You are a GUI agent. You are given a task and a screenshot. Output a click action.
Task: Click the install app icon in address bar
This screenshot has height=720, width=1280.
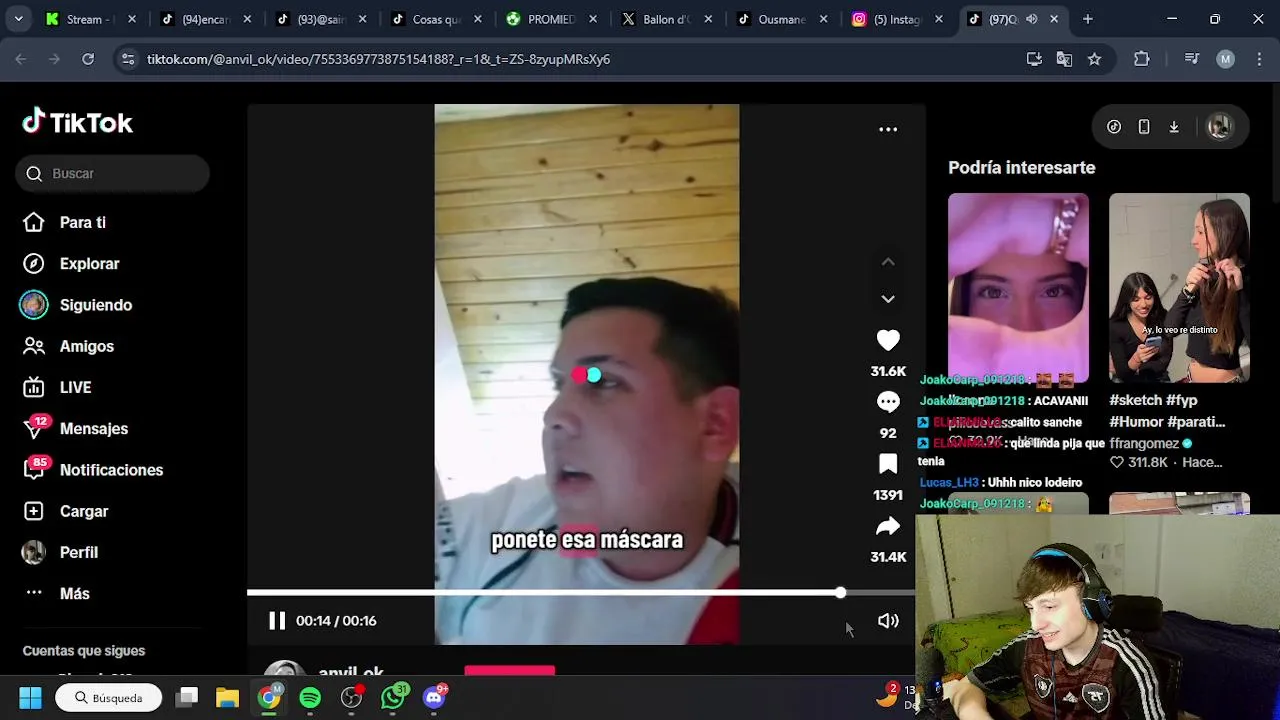1034,59
